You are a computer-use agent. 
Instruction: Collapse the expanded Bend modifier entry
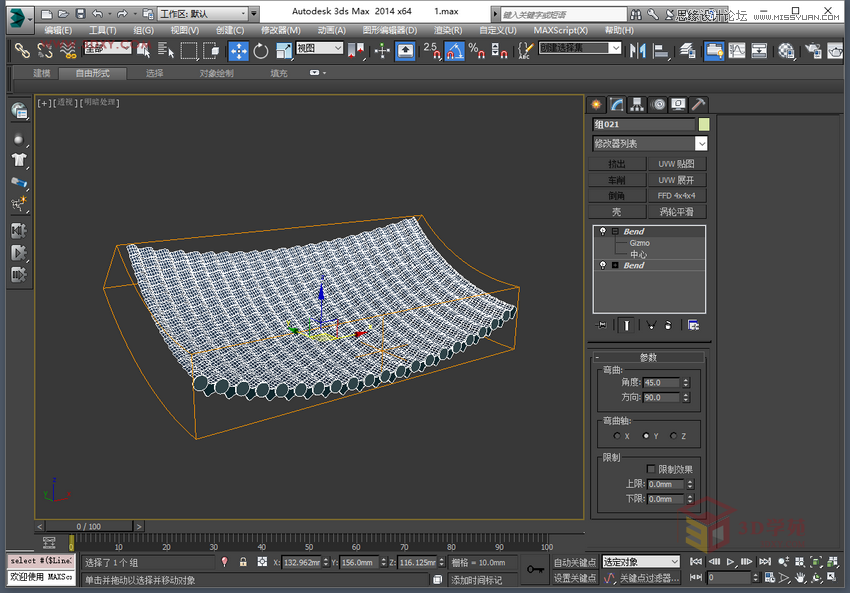pyautogui.click(x=613, y=231)
